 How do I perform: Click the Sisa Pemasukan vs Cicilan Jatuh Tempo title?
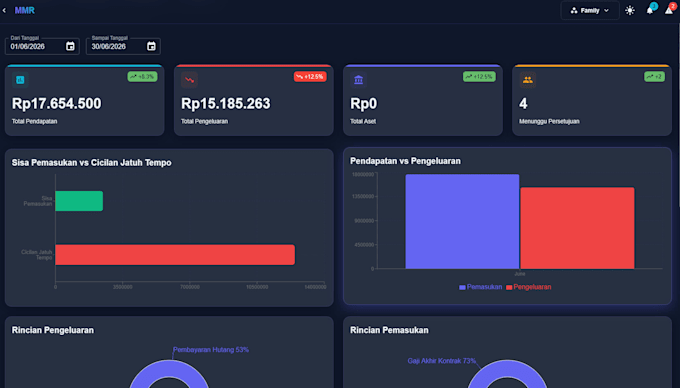click(92, 163)
